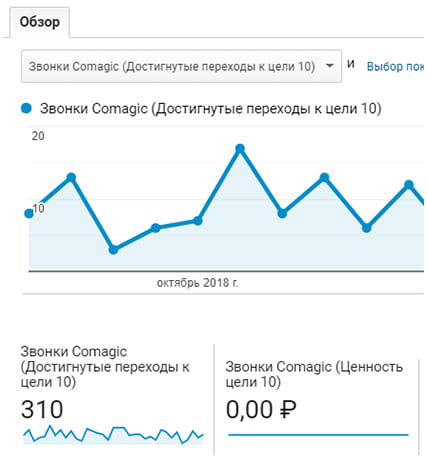Click the rightmost visible peak data point
The image size is (427, 463).
pyautogui.click(x=409, y=184)
